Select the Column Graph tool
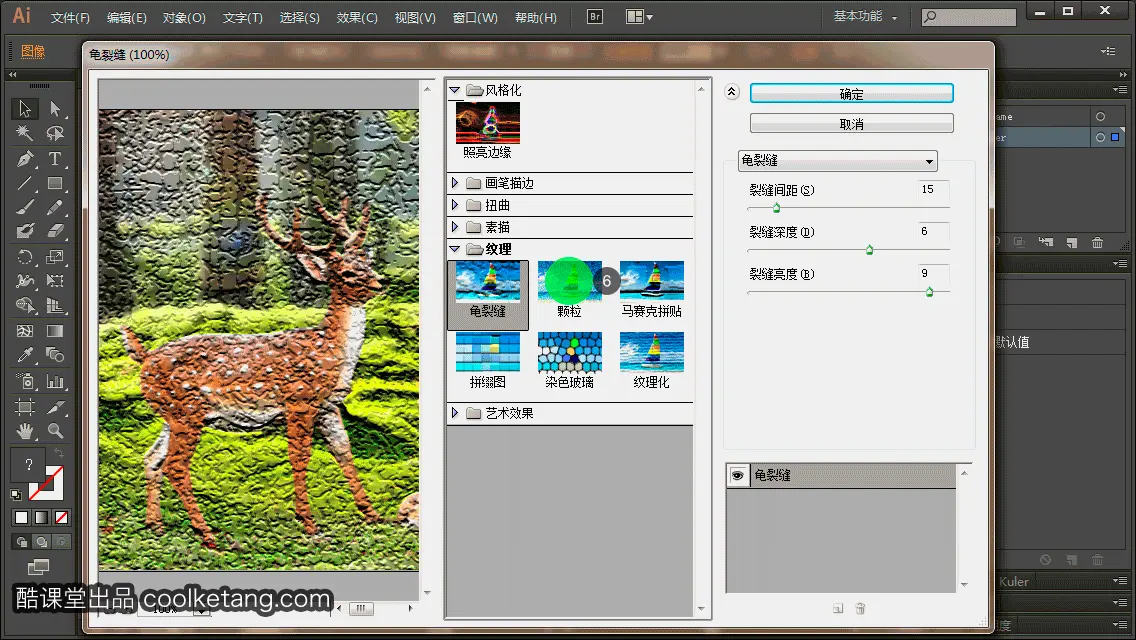Viewport: 1136px width, 640px height. (x=55, y=380)
